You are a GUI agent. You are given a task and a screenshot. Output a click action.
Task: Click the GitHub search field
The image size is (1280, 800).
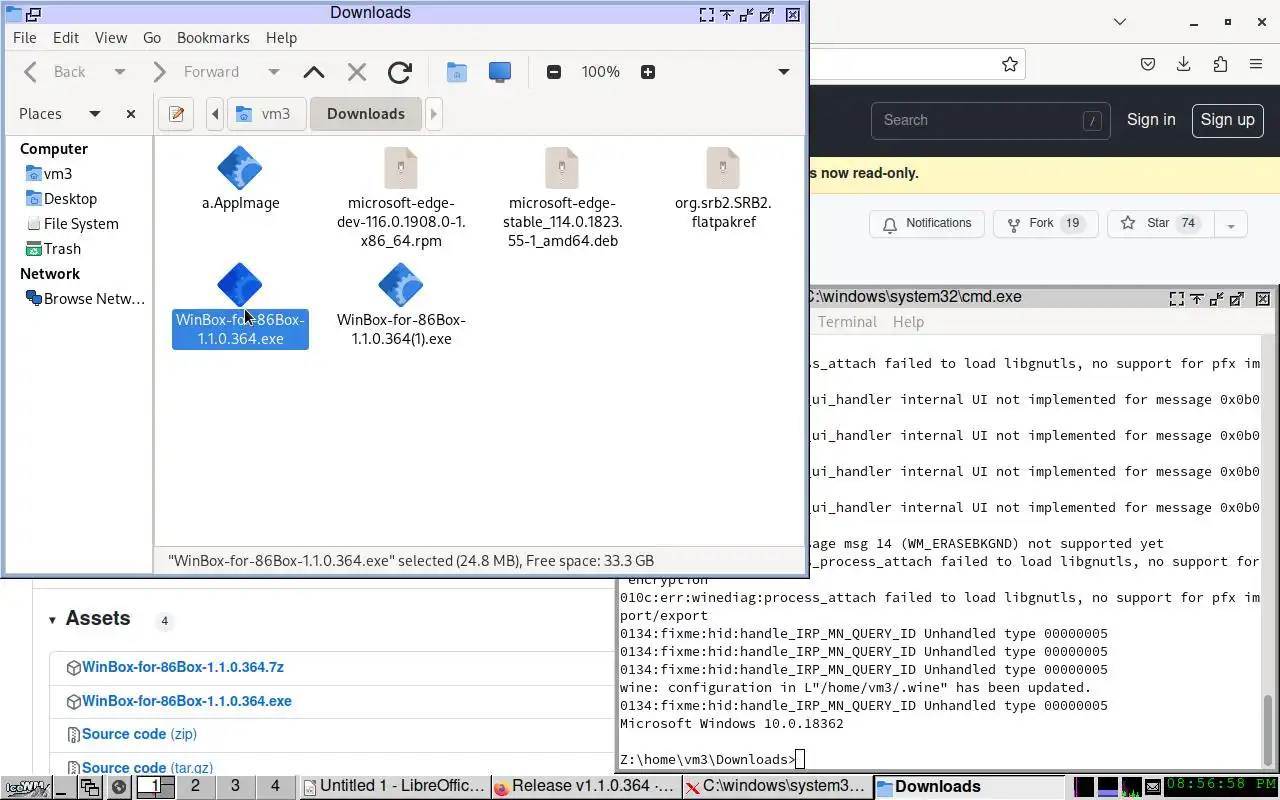tap(990, 120)
